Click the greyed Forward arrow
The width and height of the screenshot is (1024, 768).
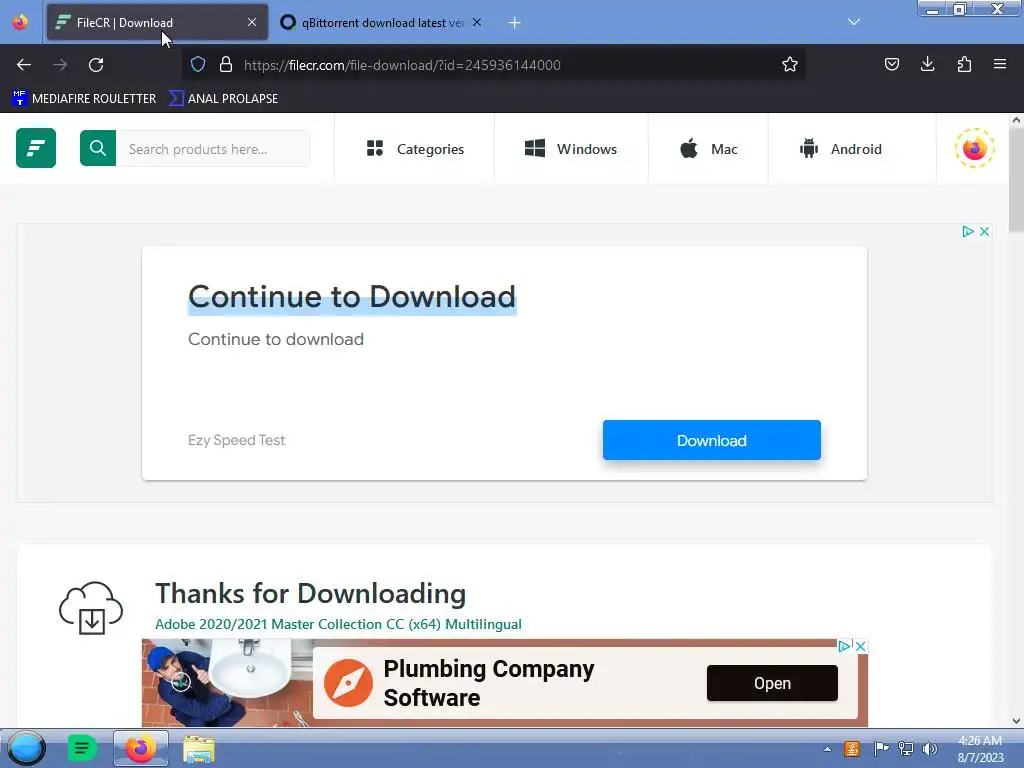(60, 65)
